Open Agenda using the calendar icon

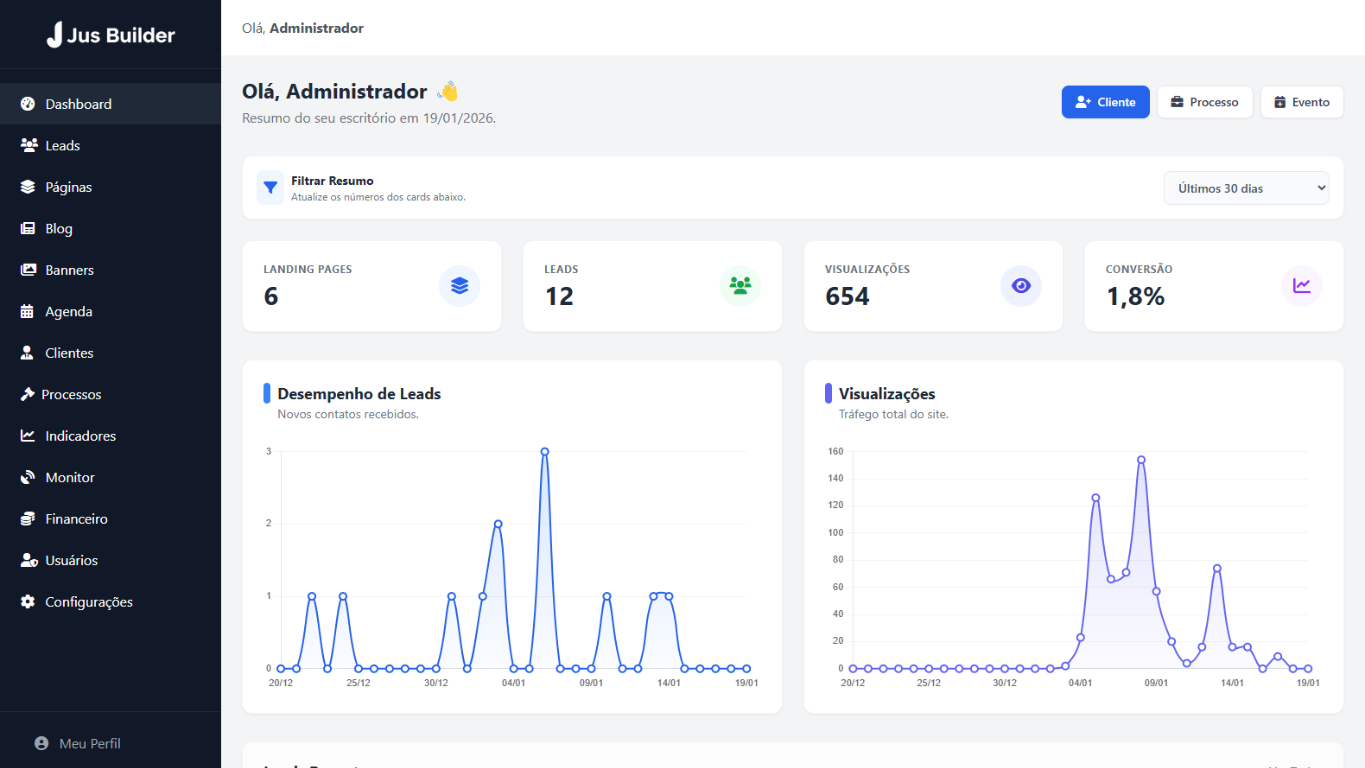(28, 311)
